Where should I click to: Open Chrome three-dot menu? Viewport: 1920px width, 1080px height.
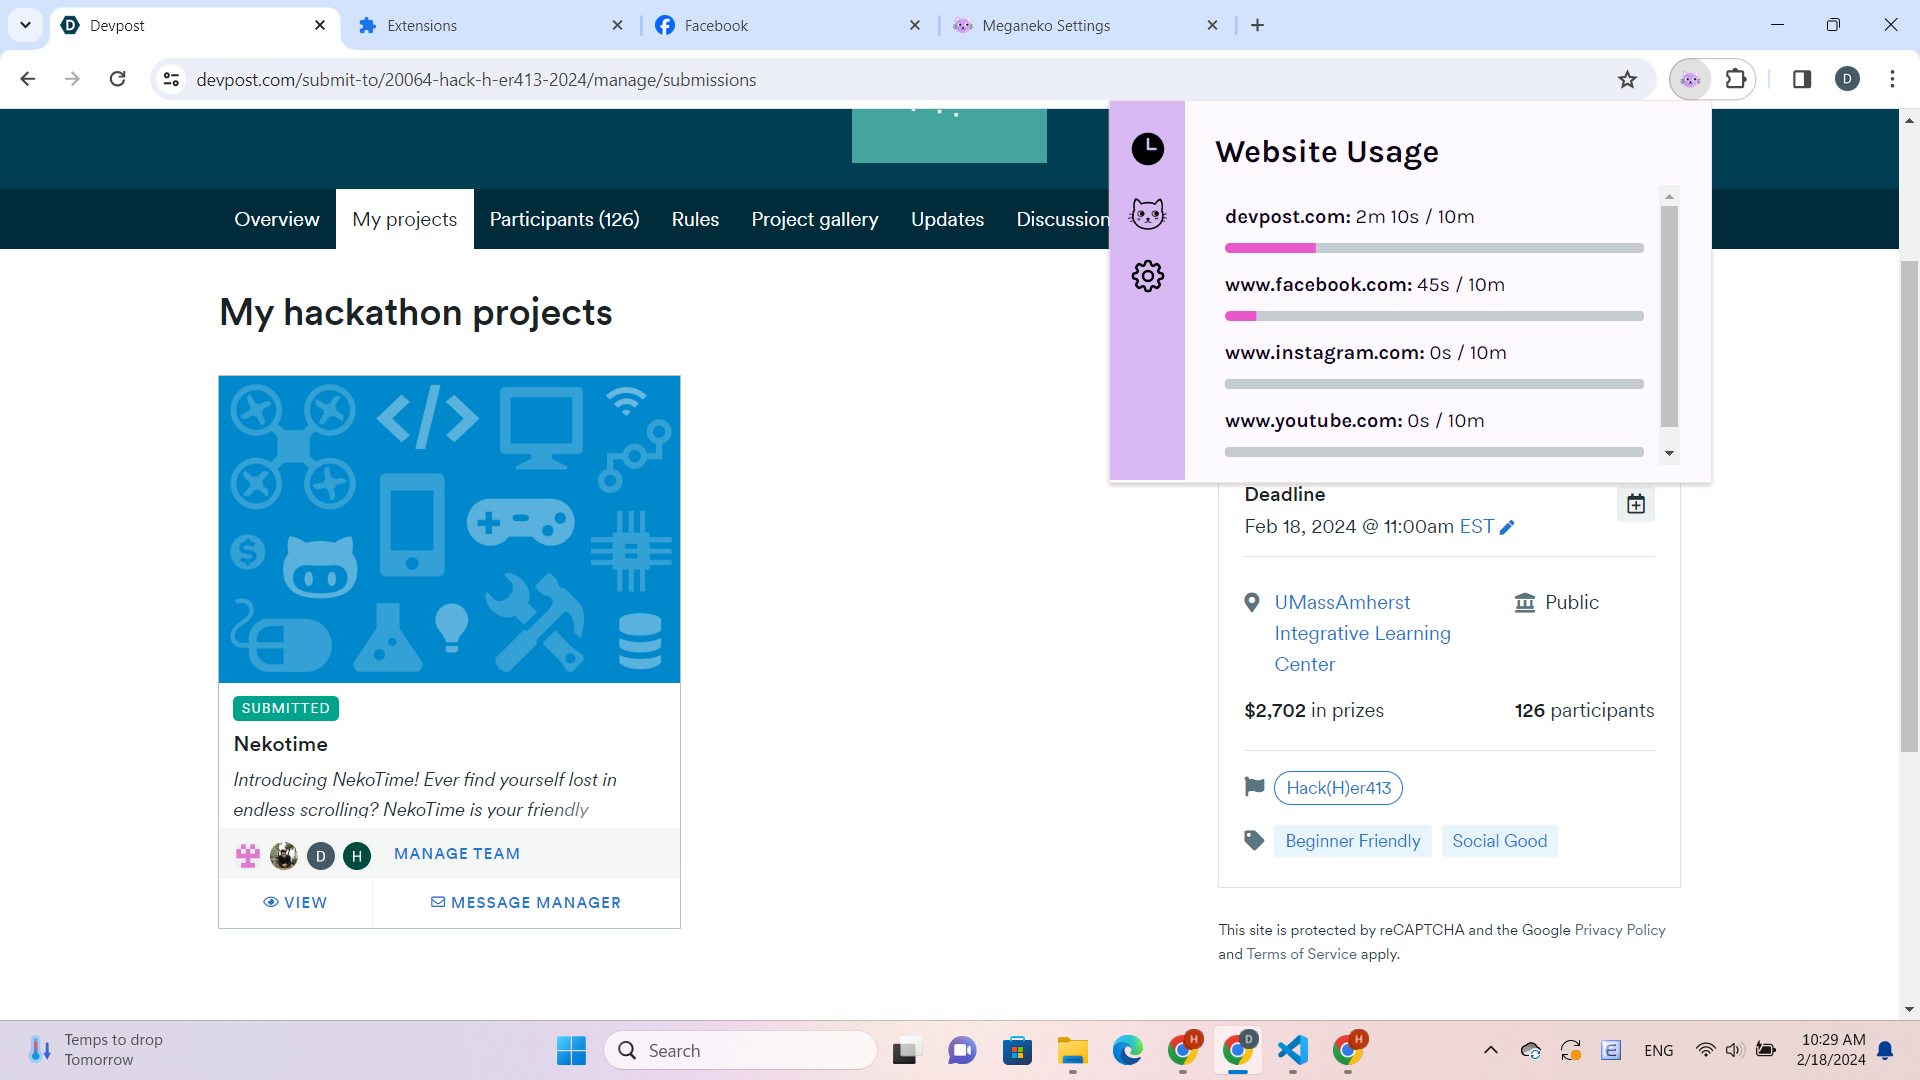click(1892, 79)
